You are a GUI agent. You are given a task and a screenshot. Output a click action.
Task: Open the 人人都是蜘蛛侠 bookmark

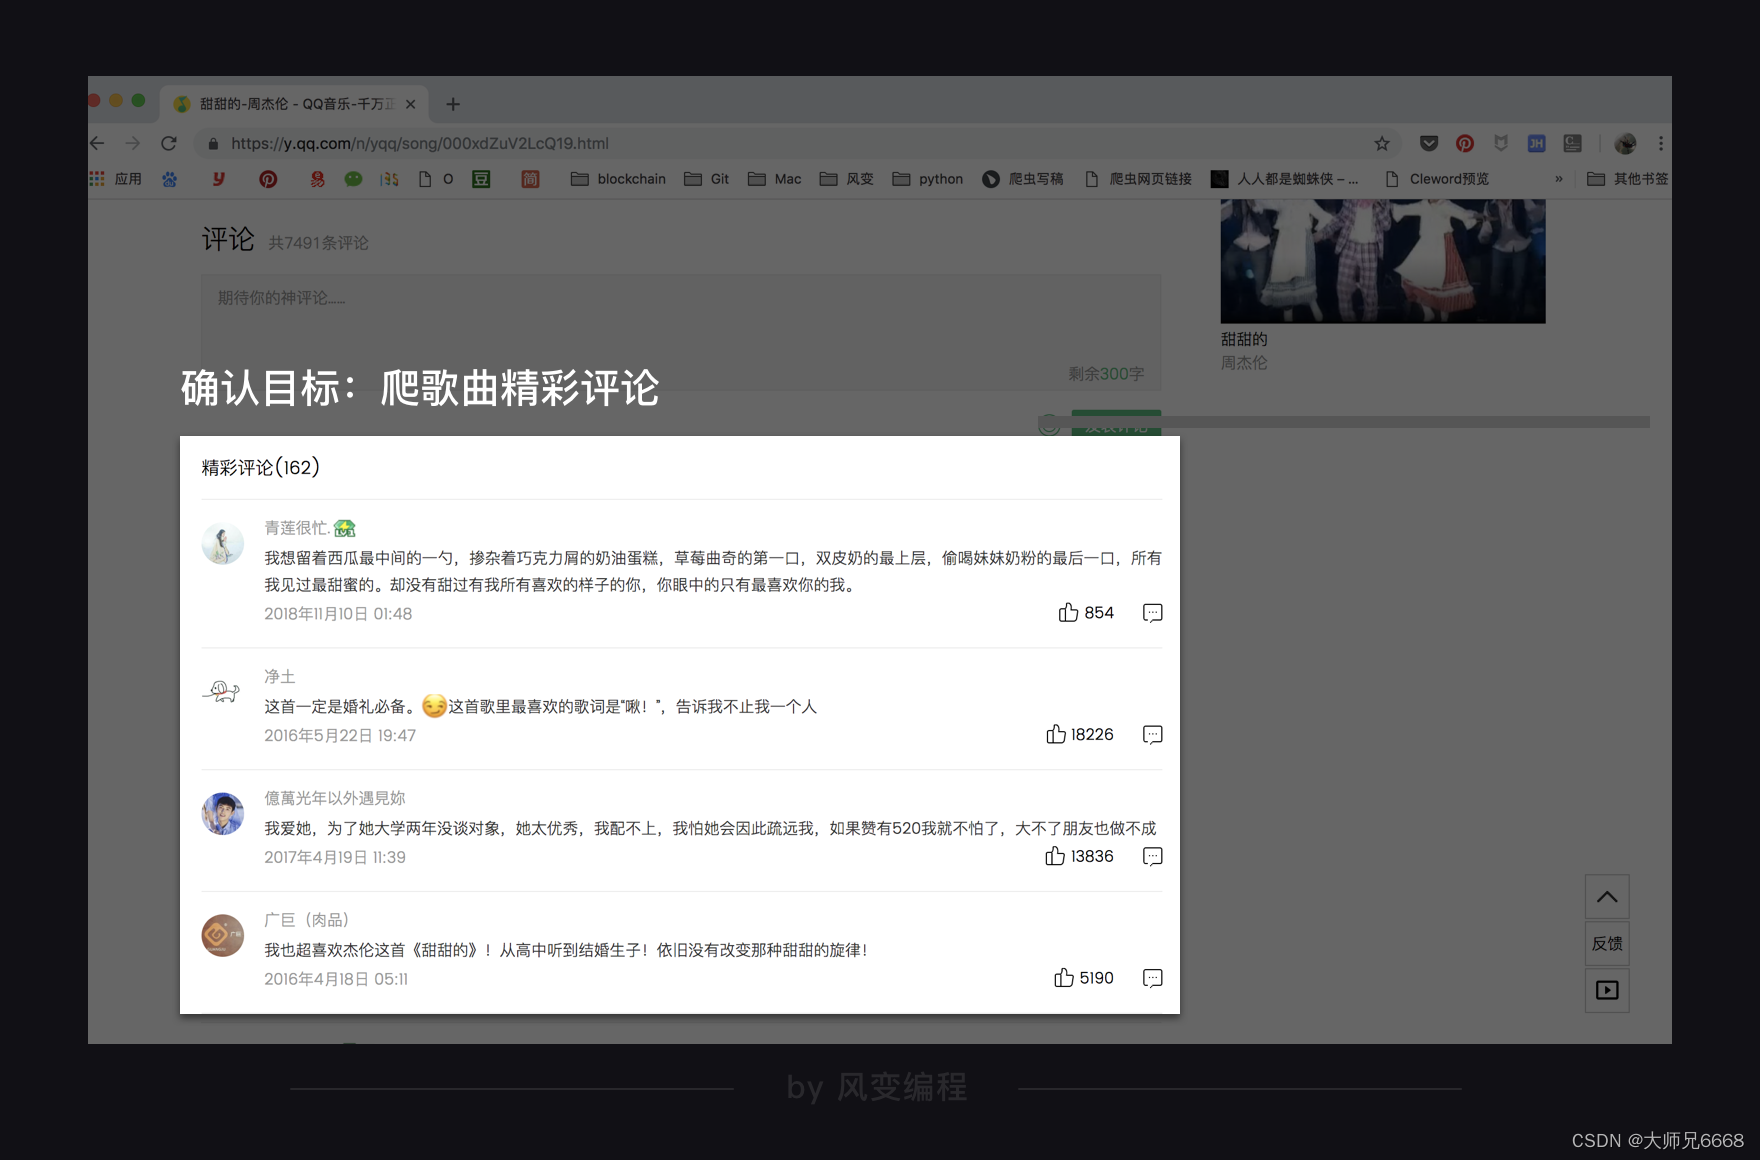pos(1285,179)
